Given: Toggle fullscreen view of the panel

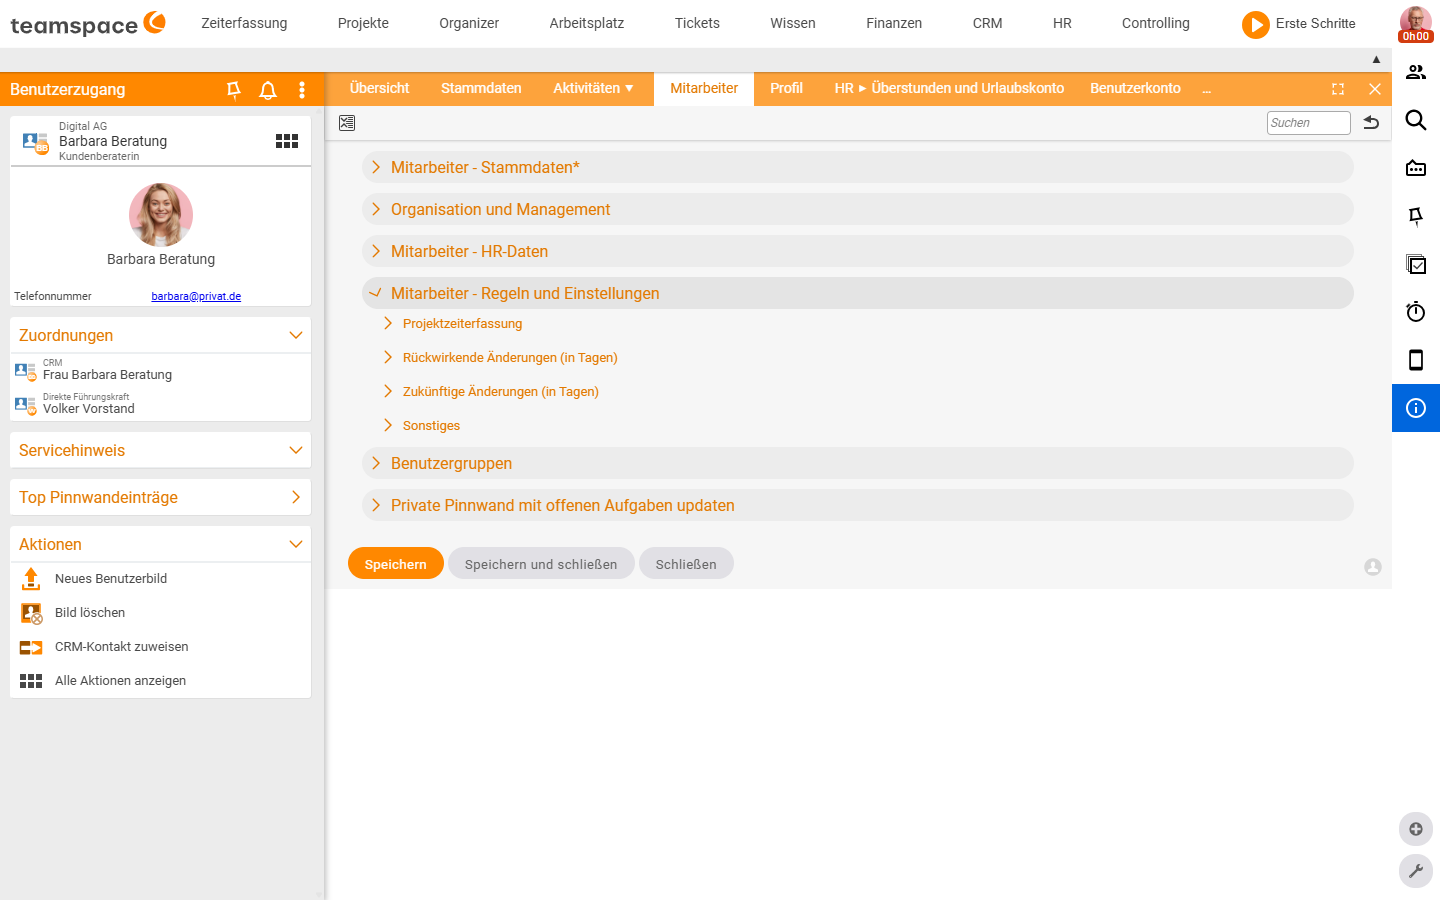Looking at the screenshot, I should (x=1338, y=89).
